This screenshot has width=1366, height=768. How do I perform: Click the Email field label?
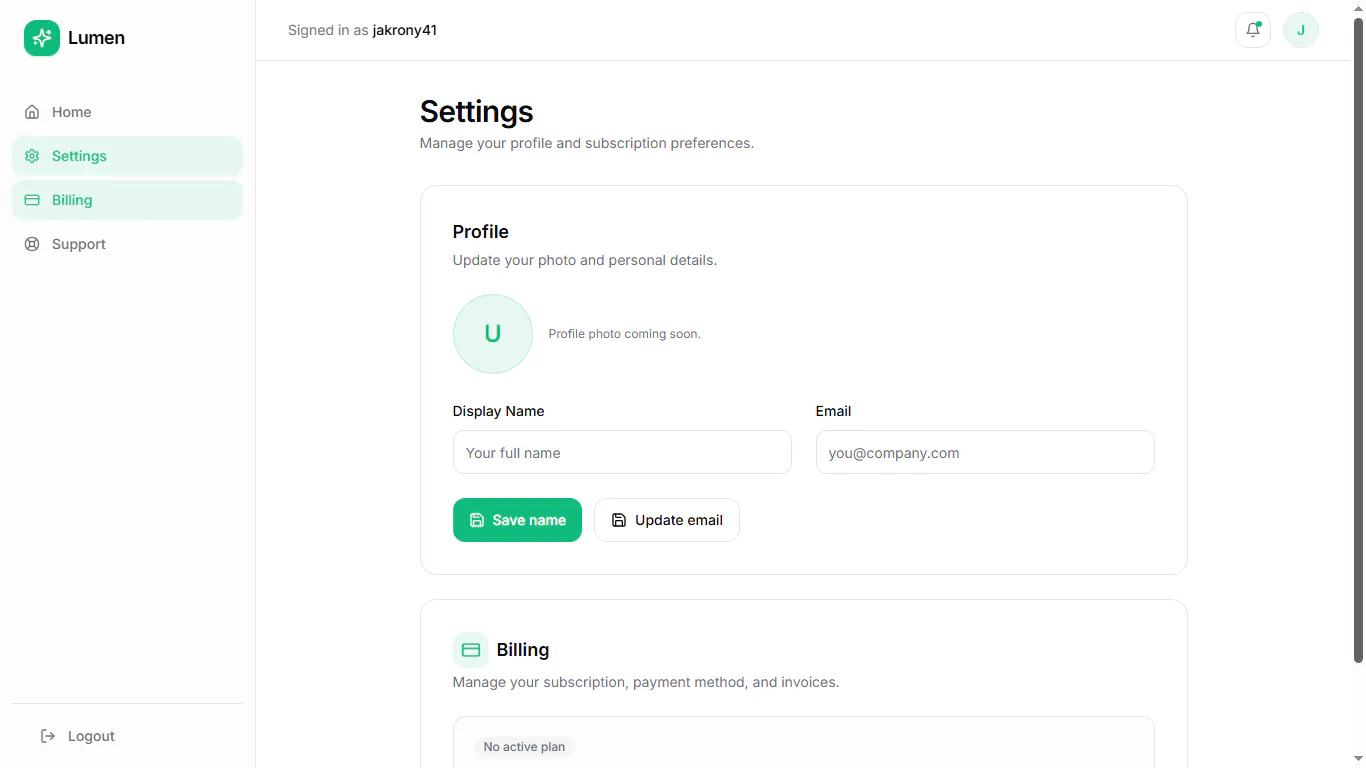click(834, 411)
